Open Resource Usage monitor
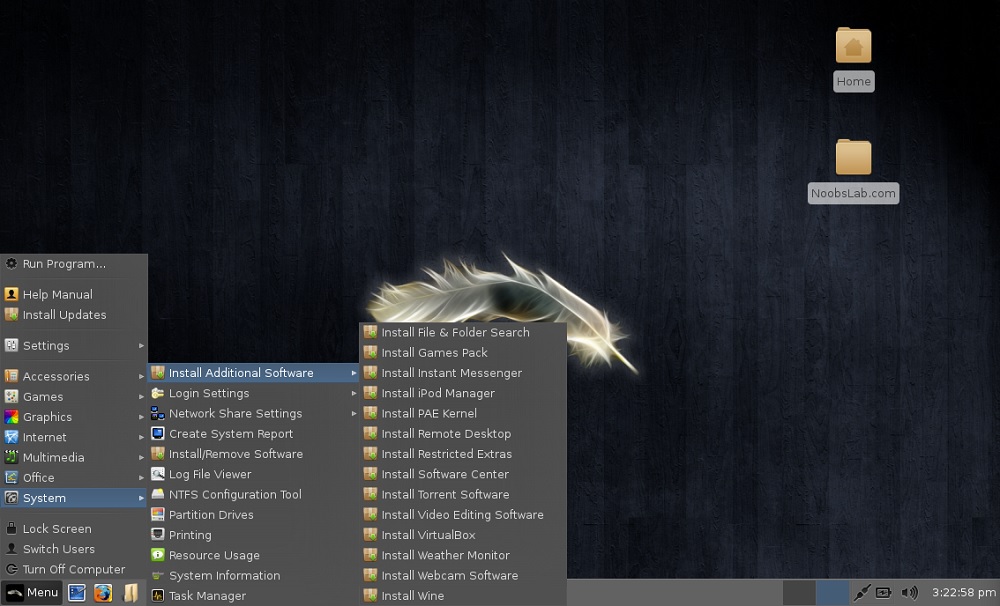This screenshot has height=606, width=1000. 253,555
